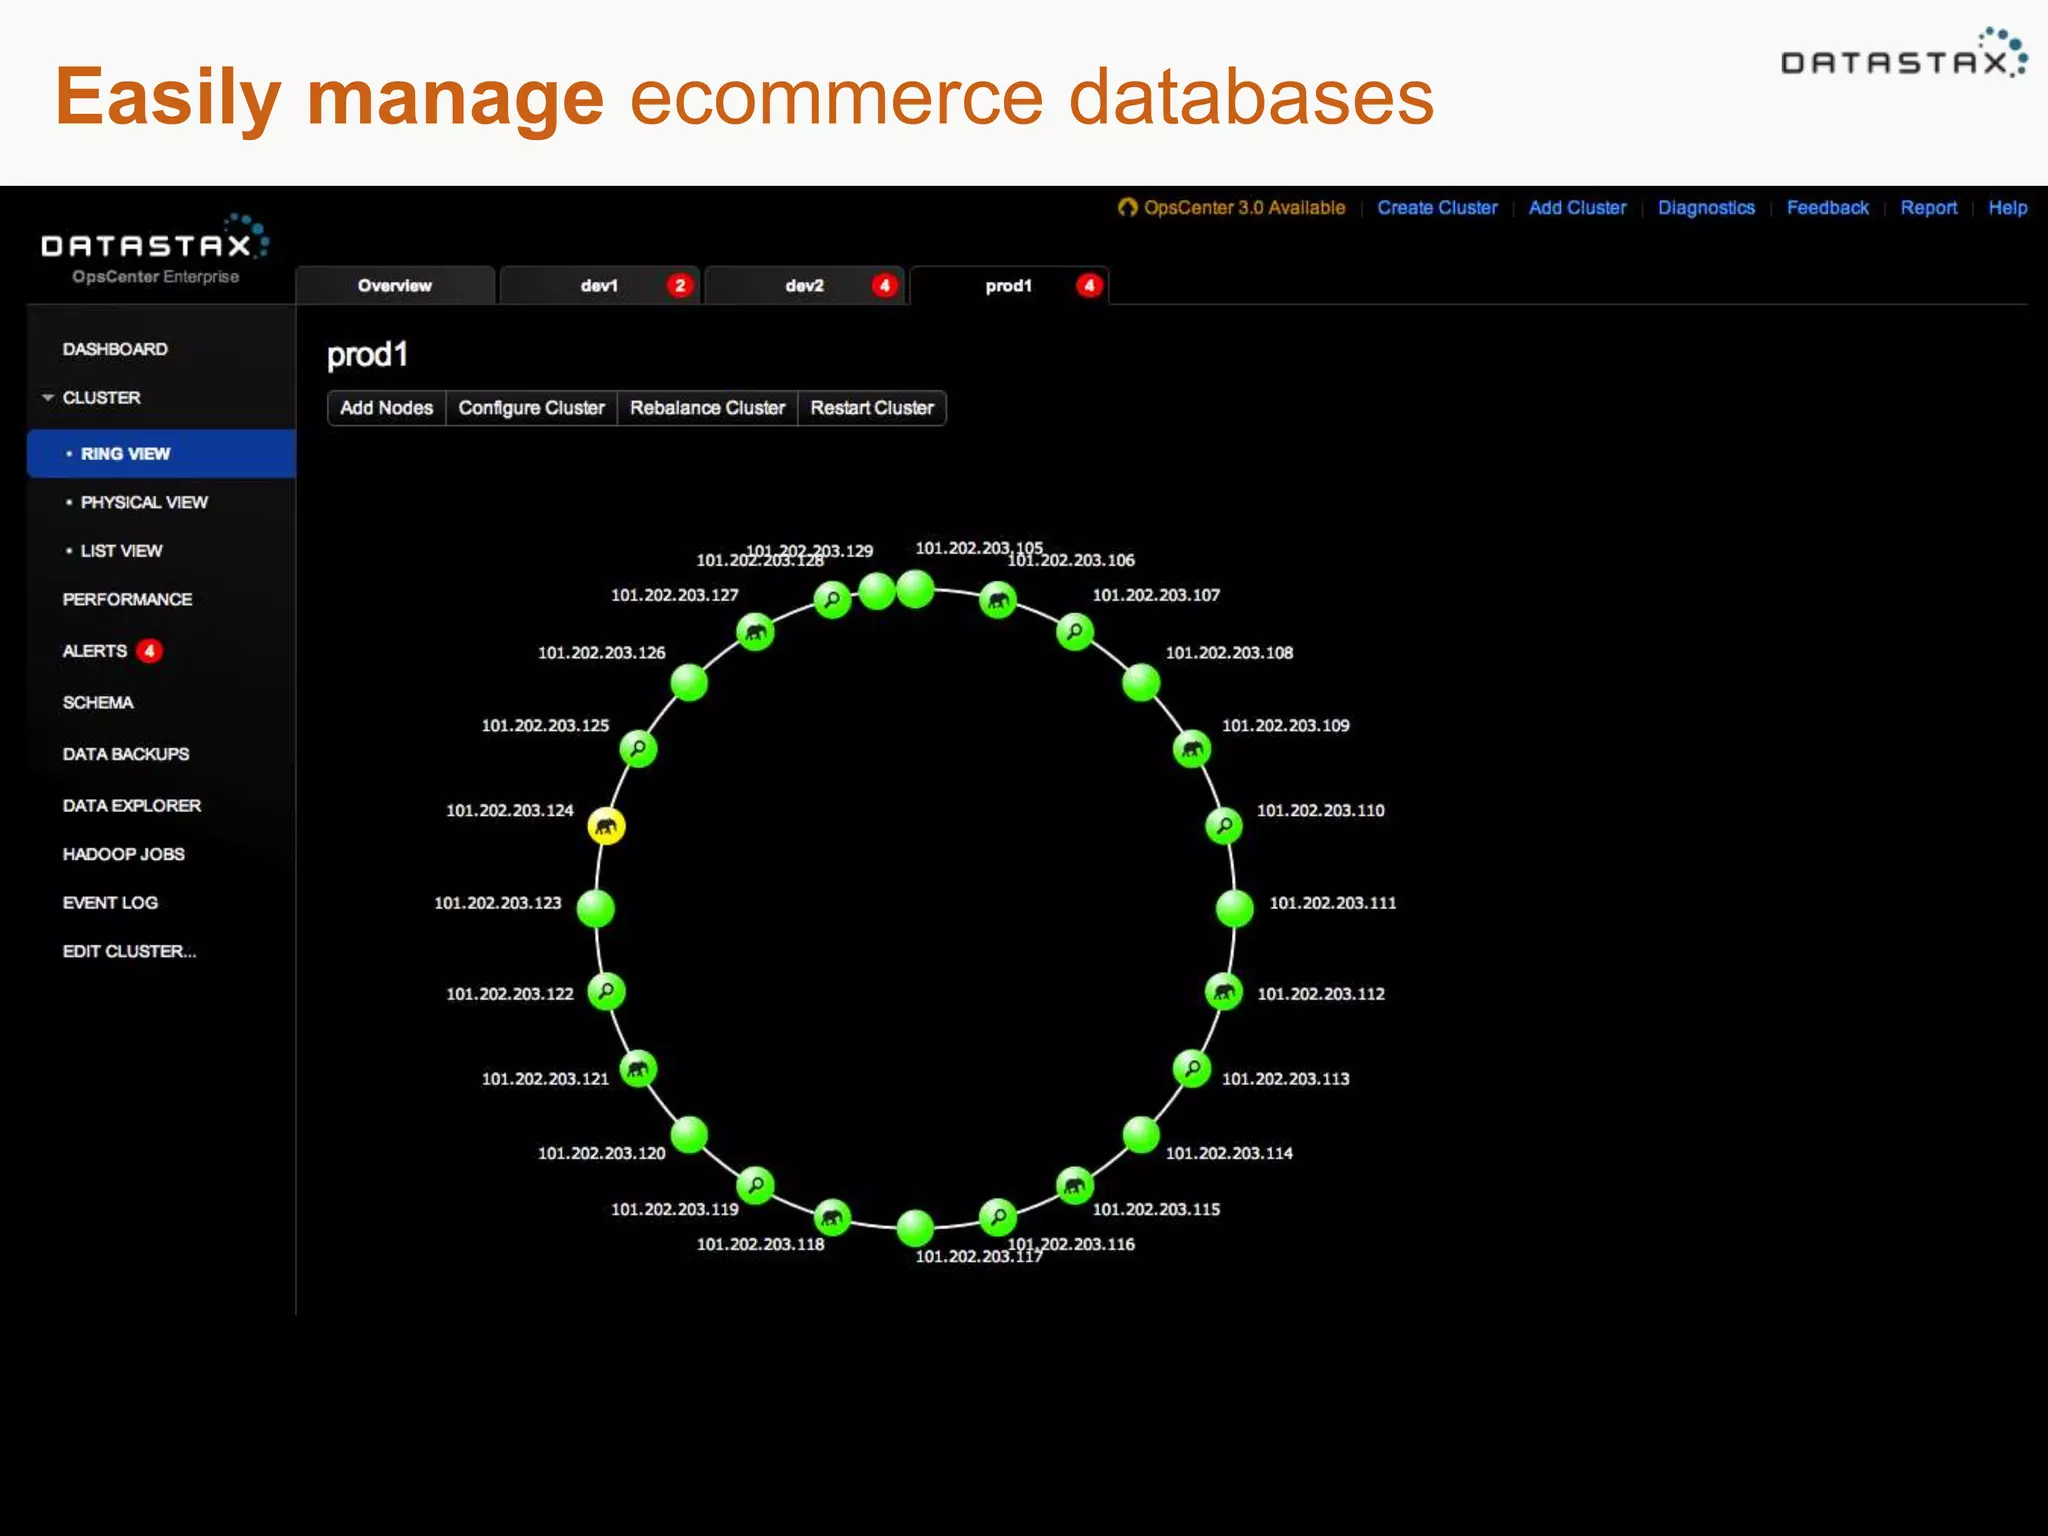
Task: Open the PERFORMANCE section
Action: pos(127,599)
